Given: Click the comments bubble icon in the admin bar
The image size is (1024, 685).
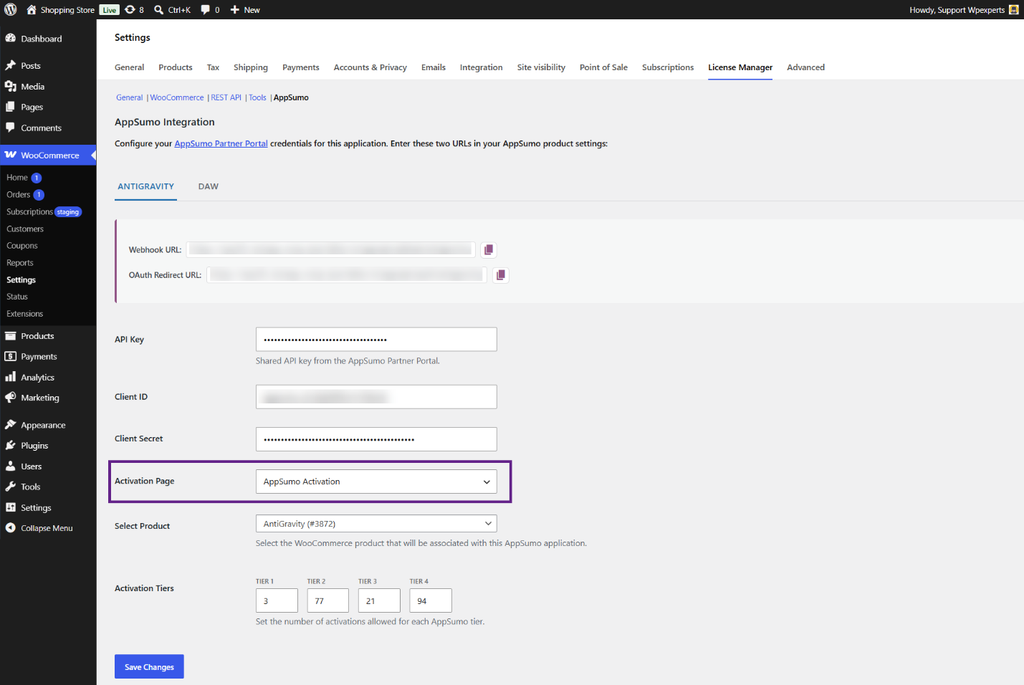Looking at the screenshot, I should tap(205, 10).
